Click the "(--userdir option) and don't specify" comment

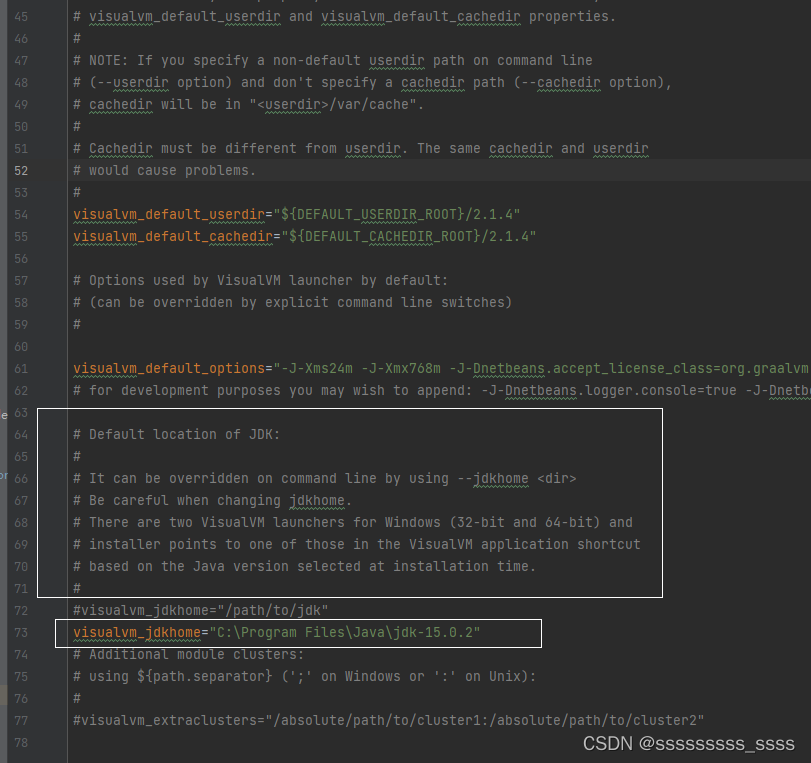tap(372, 83)
